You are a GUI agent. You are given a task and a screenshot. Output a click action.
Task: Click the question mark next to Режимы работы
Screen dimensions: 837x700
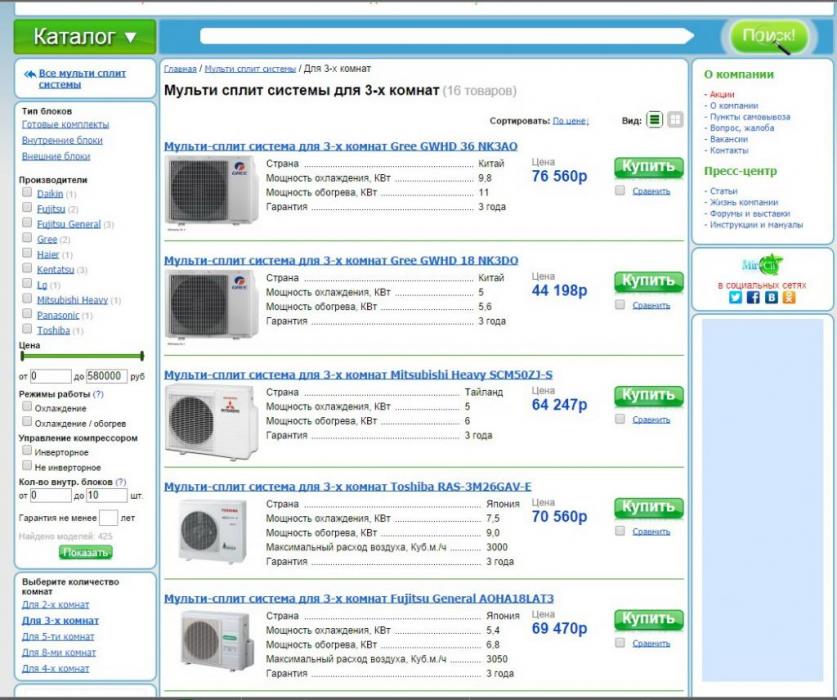(x=98, y=394)
